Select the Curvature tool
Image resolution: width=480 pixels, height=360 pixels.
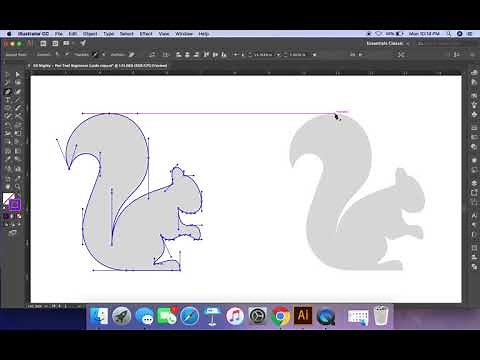18,92
